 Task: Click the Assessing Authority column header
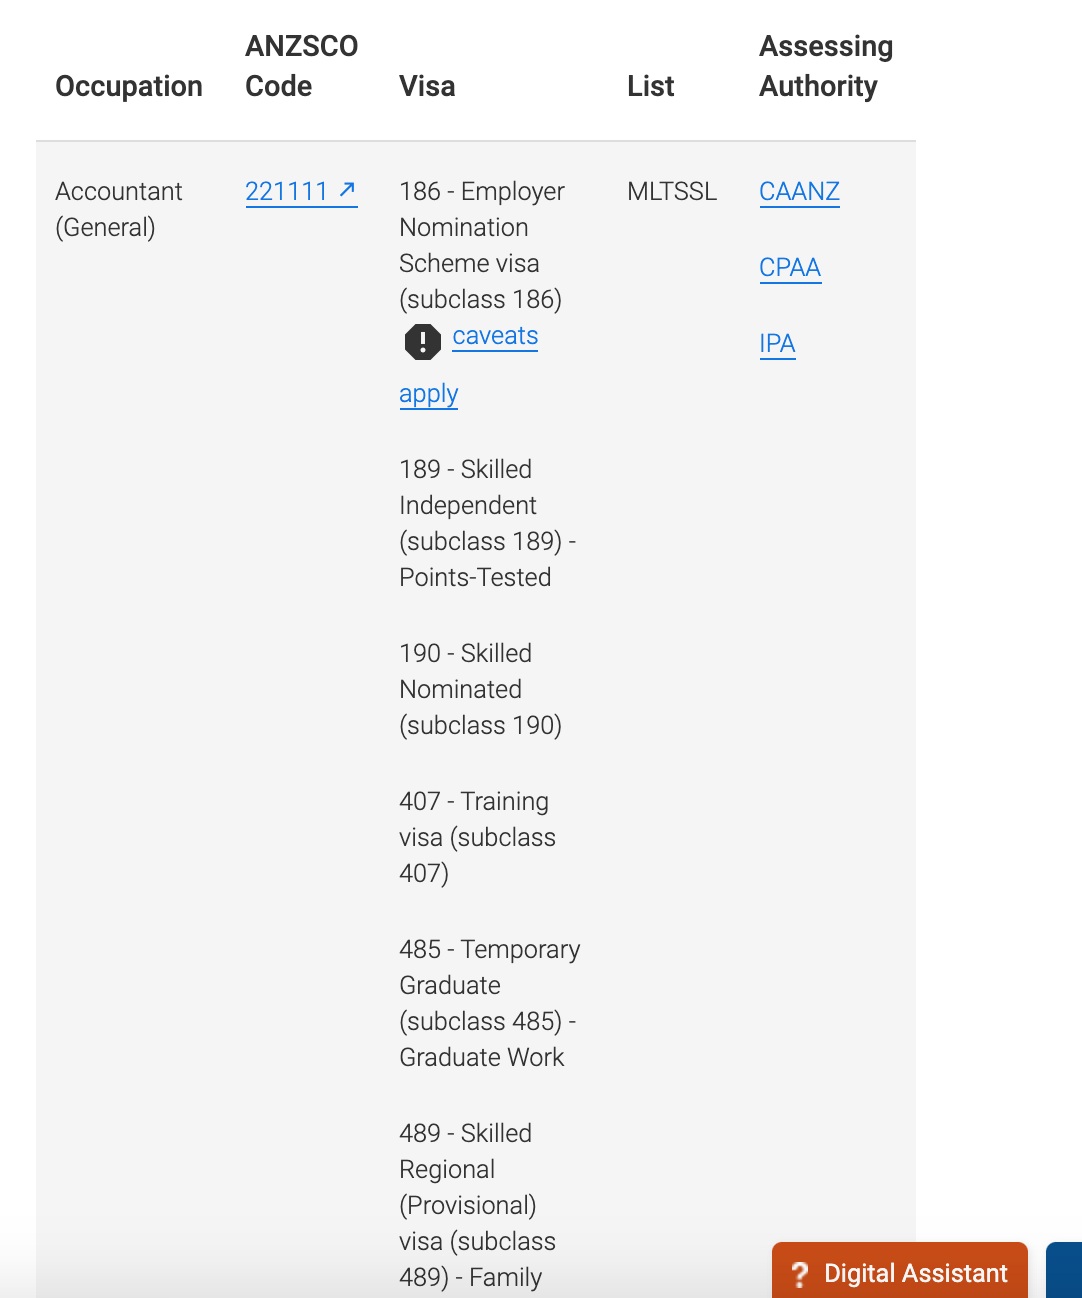pos(826,66)
